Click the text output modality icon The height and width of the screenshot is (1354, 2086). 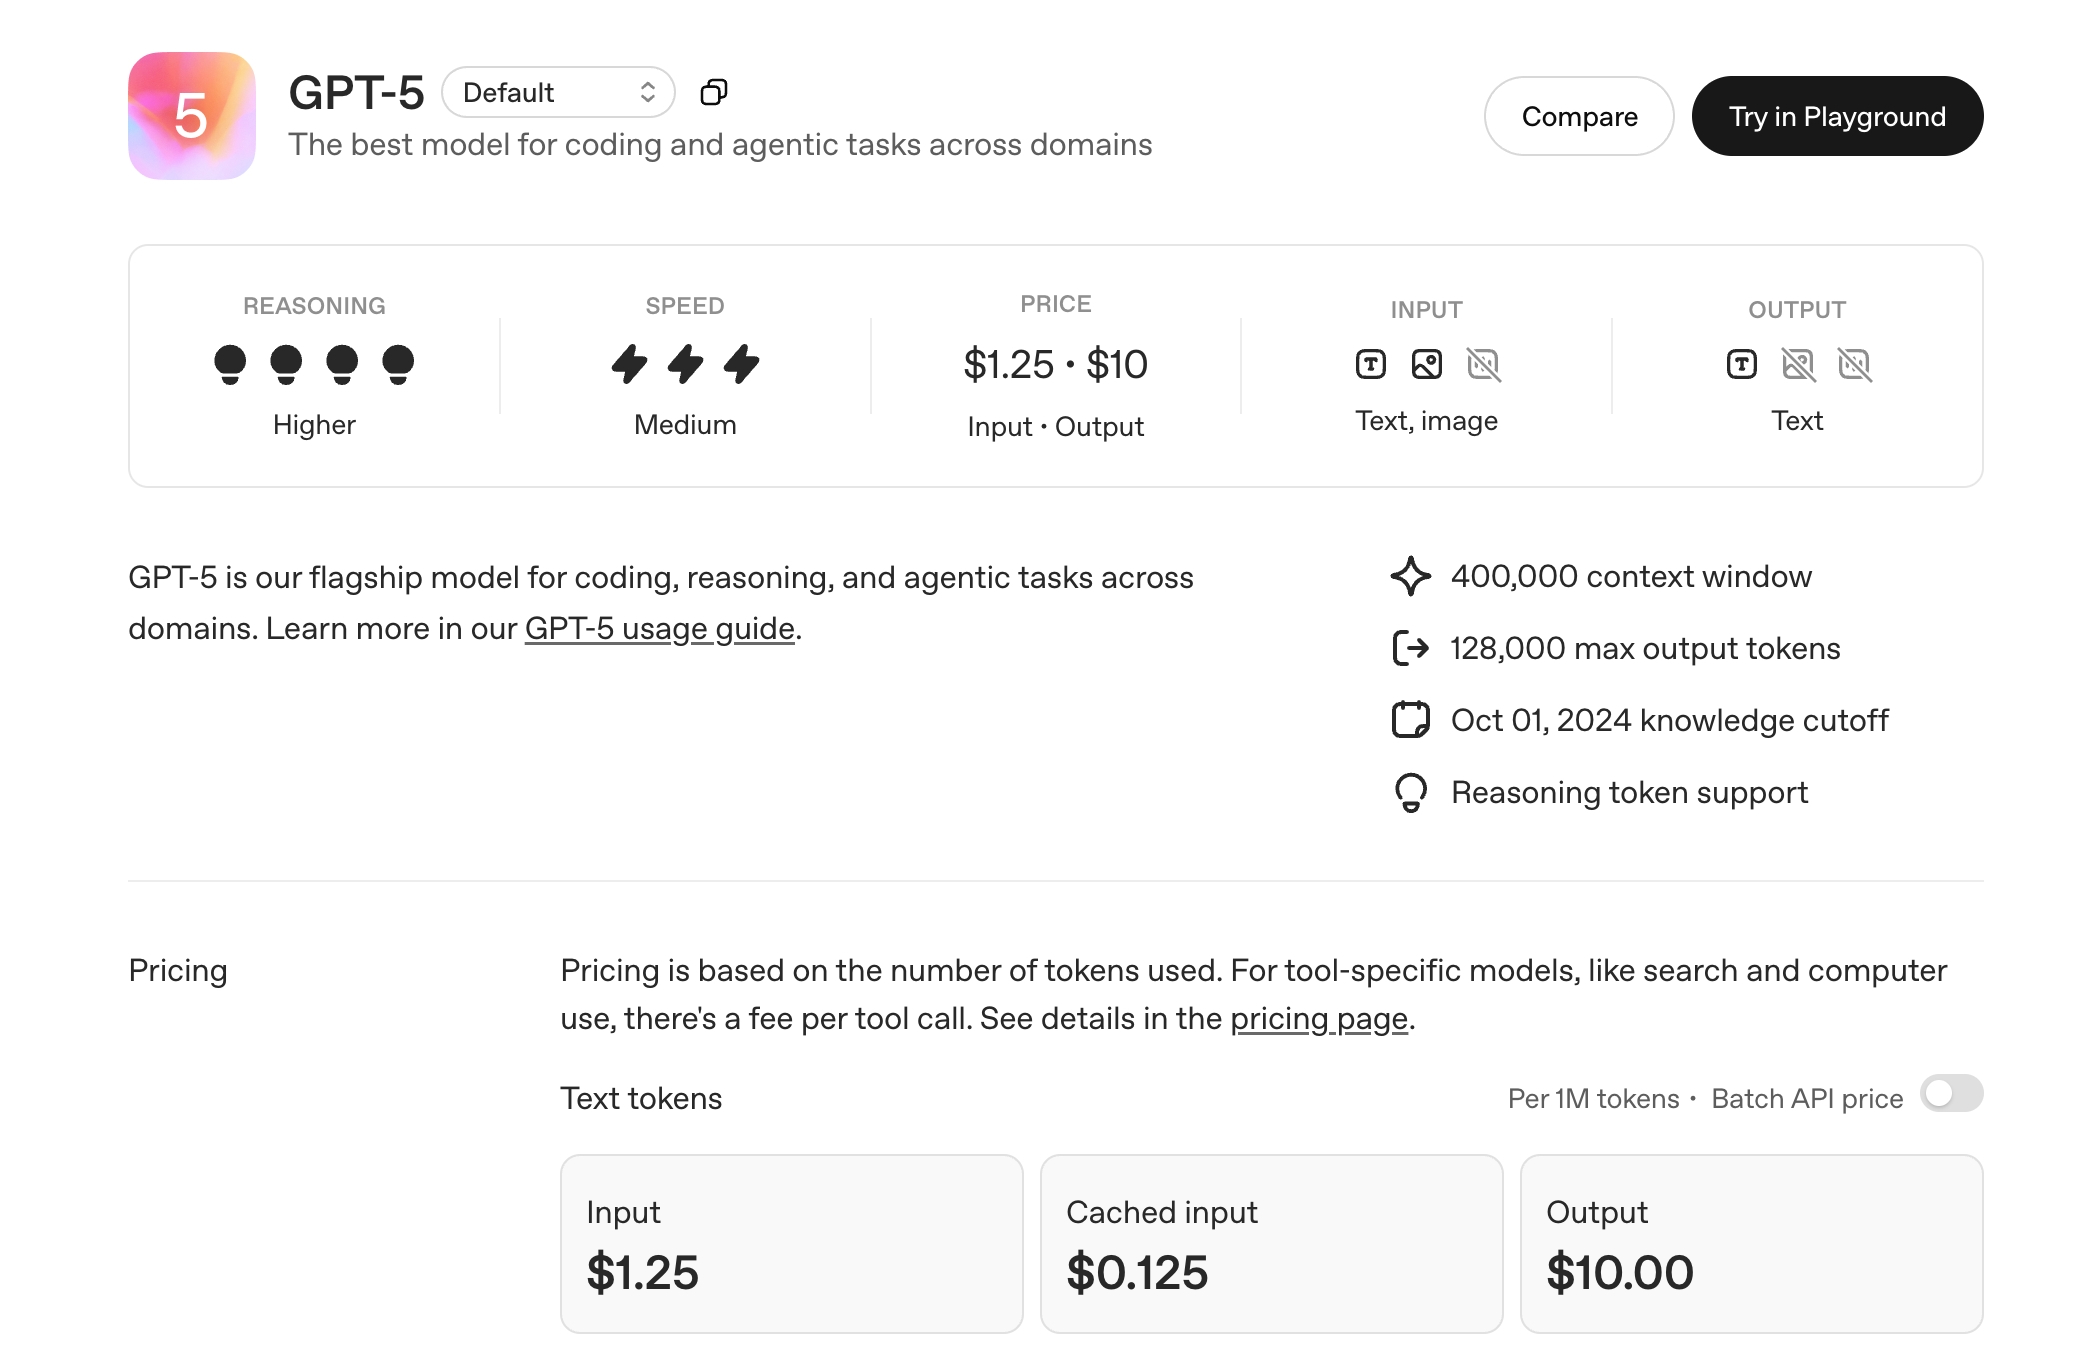pyautogui.click(x=1741, y=364)
